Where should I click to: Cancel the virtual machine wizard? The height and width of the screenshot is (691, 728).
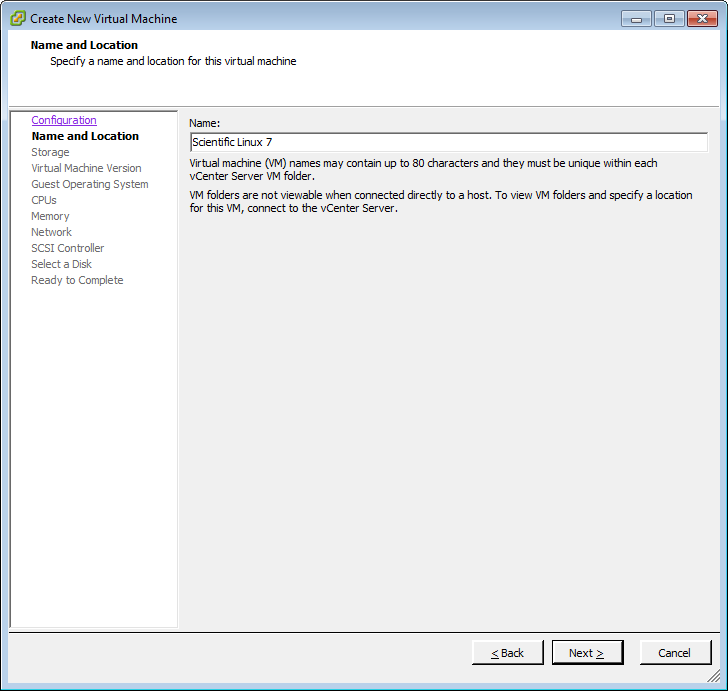pos(675,653)
